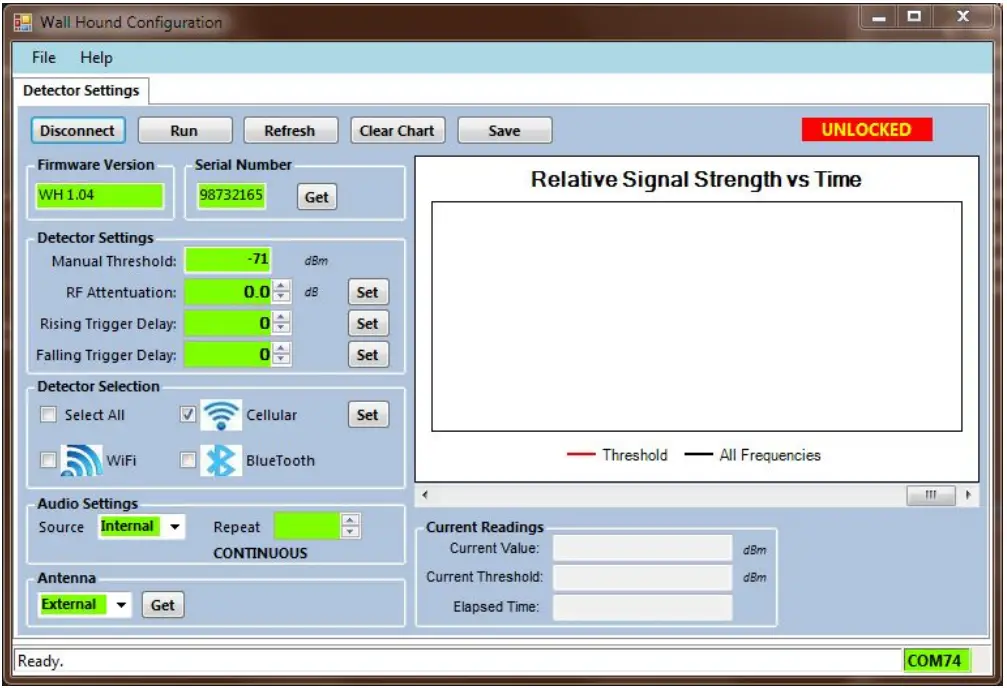Enable the BlueTooth detector checkbox
Screen dimensions: 1007x688
(190, 457)
